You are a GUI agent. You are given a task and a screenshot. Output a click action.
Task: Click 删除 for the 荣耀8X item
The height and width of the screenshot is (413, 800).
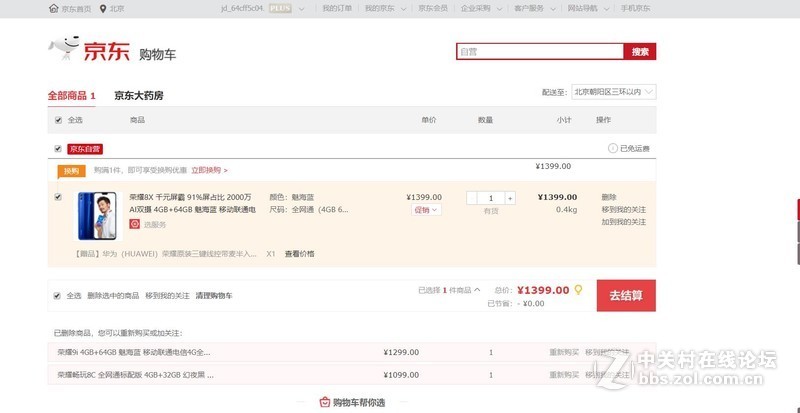coord(609,197)
